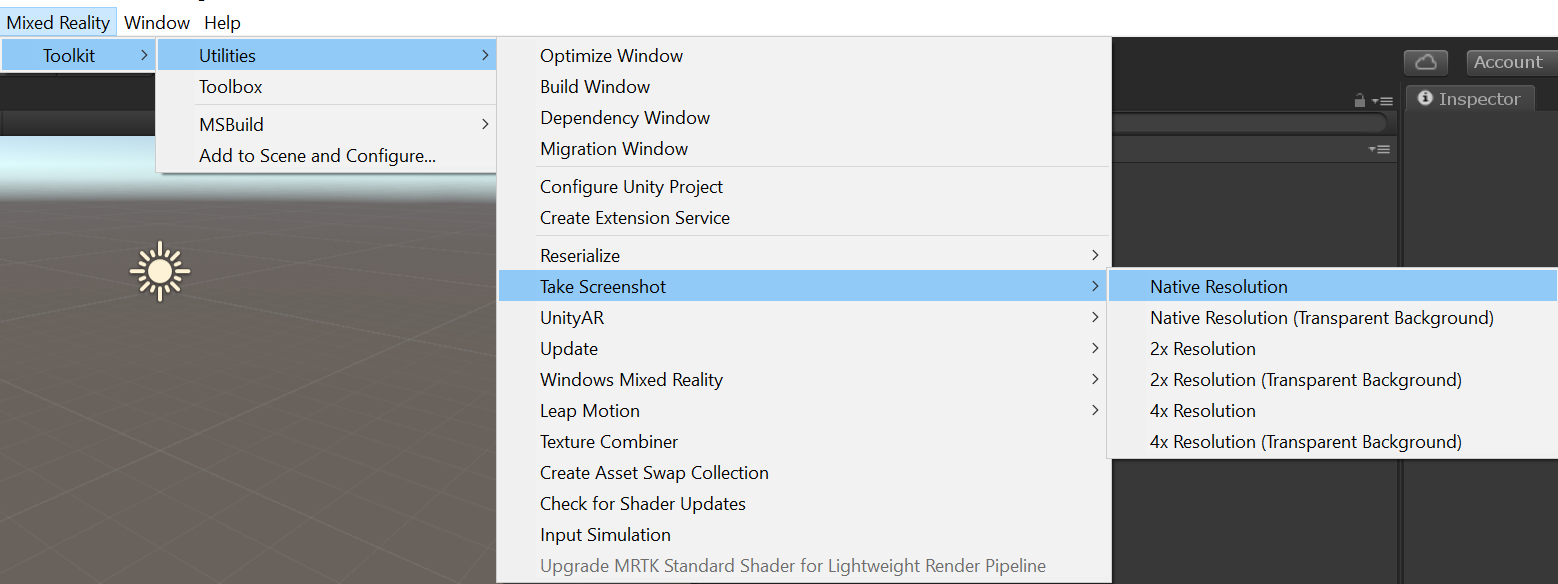Open the Account dropdown

coord(1507,62)
